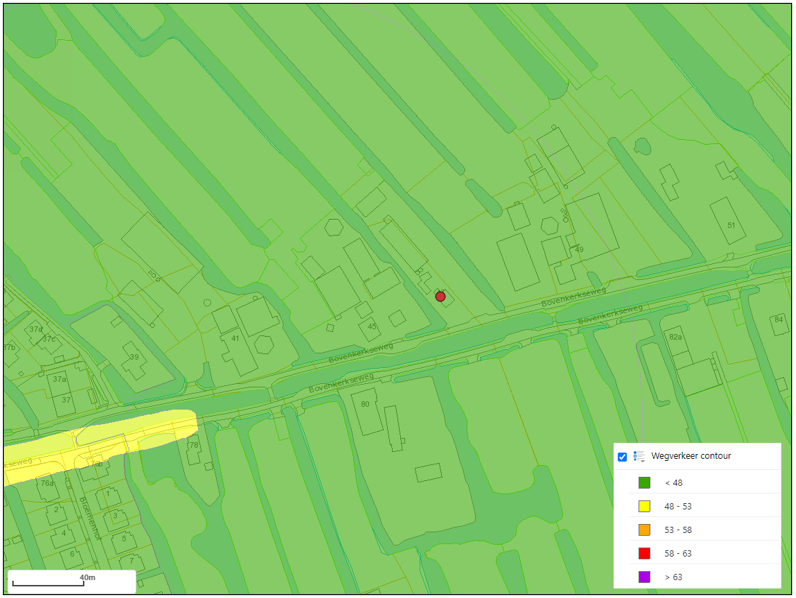The image size is (796, 598).
Task: Click building number 80 on the map
Action: [x=366, y=404]
